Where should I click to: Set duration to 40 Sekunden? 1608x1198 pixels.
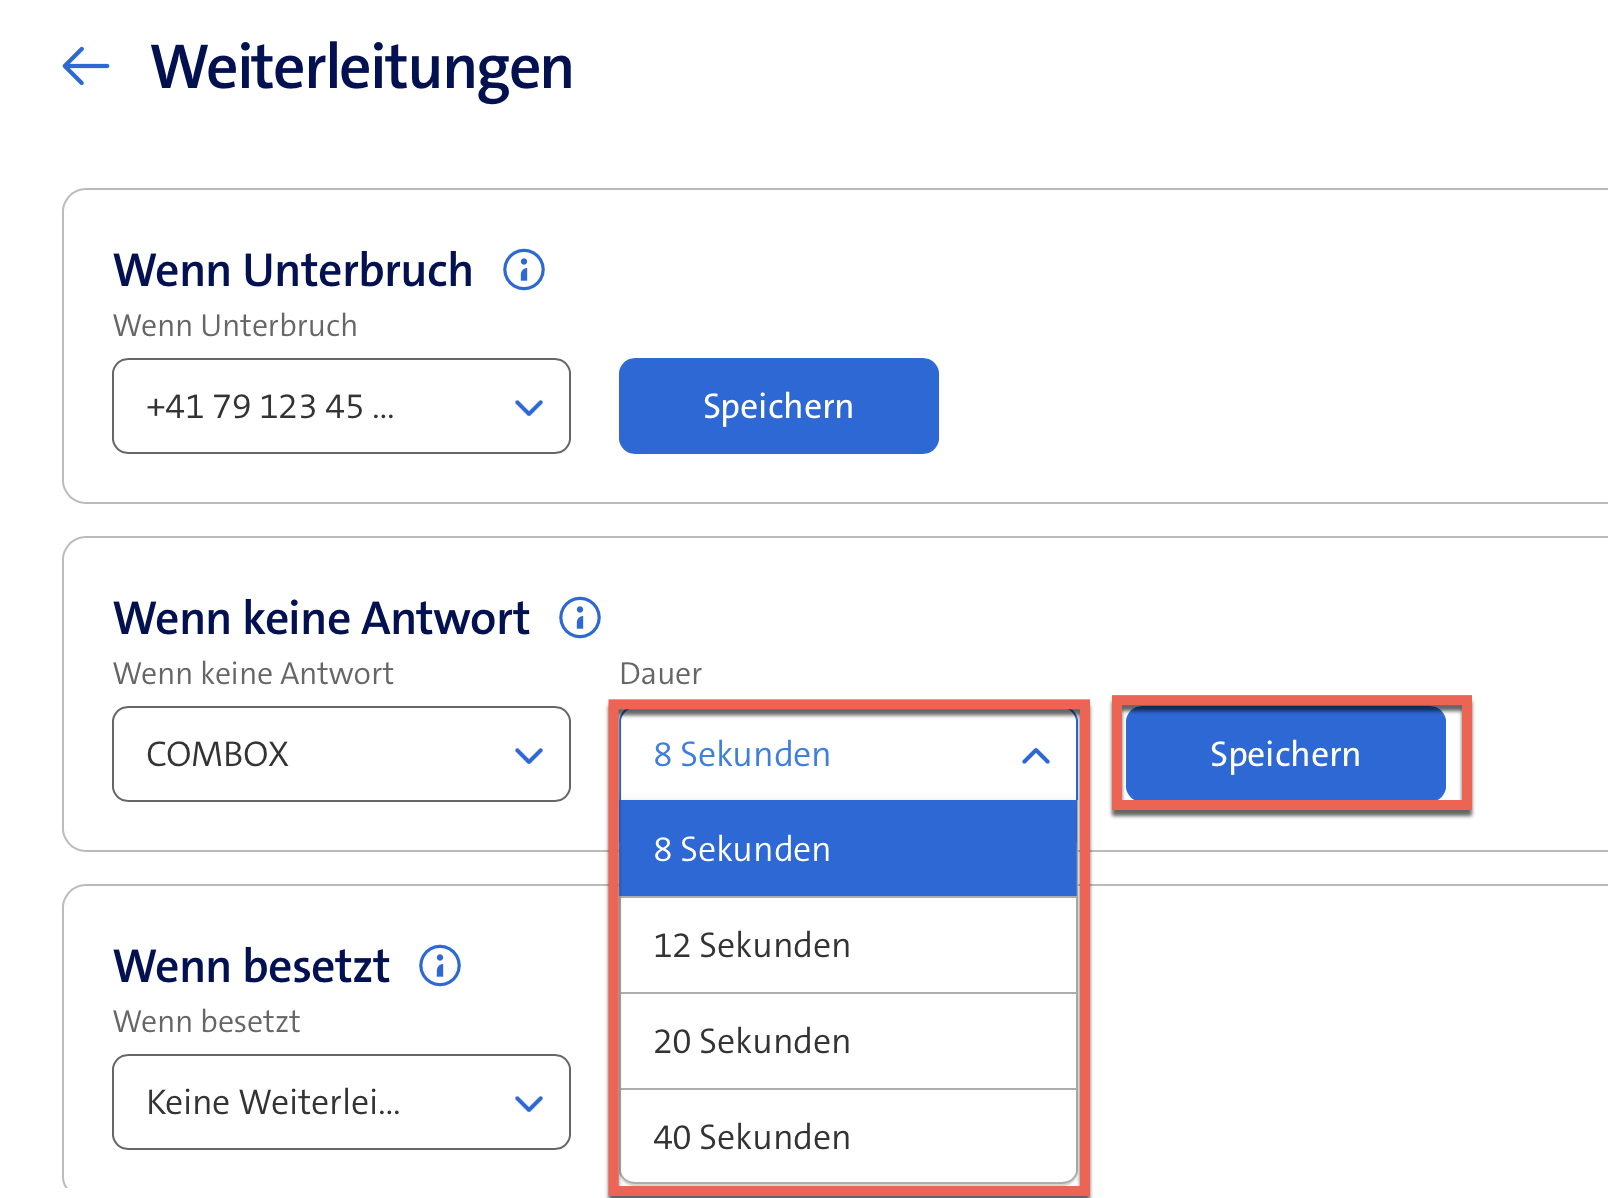click(848, 1137)
